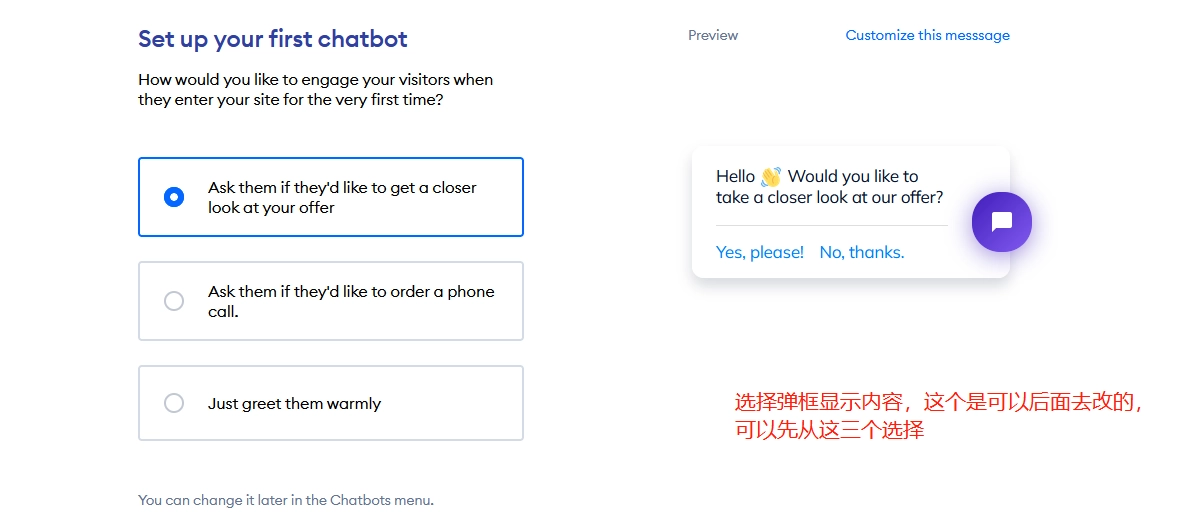Click the order a phone call option text
The image size is (1201, 527).
tap(351, 301)
